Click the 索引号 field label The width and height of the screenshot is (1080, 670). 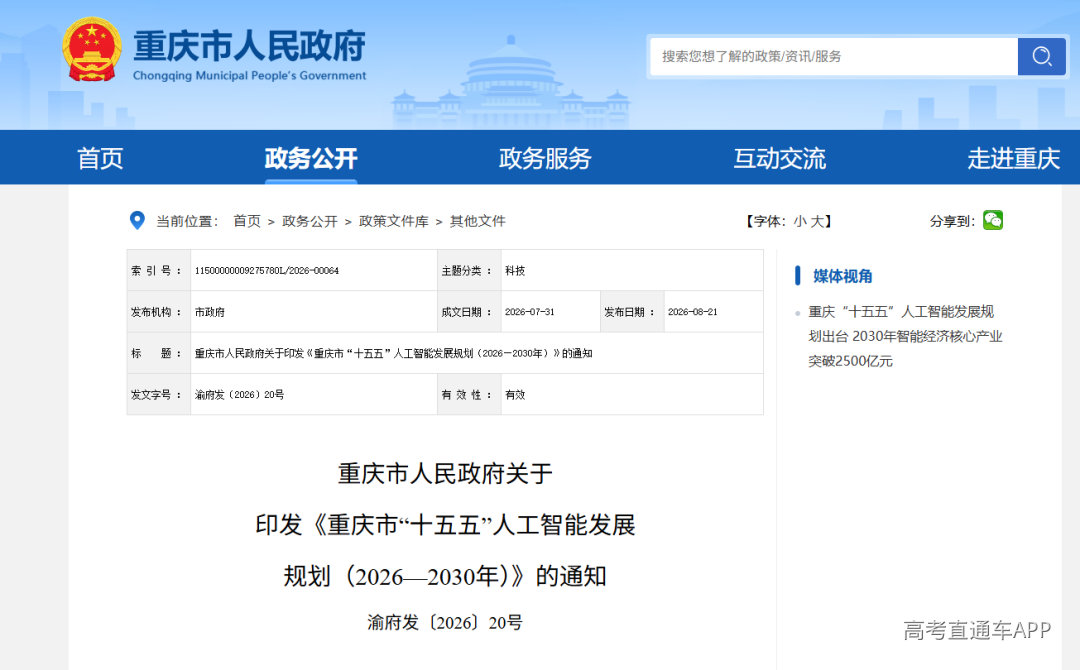[156, 271]
